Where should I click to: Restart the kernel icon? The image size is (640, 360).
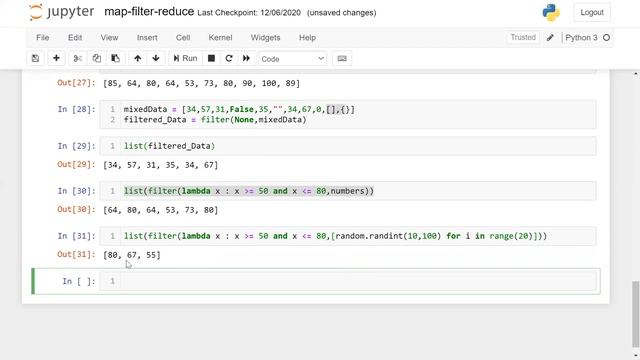coord(229,58)
